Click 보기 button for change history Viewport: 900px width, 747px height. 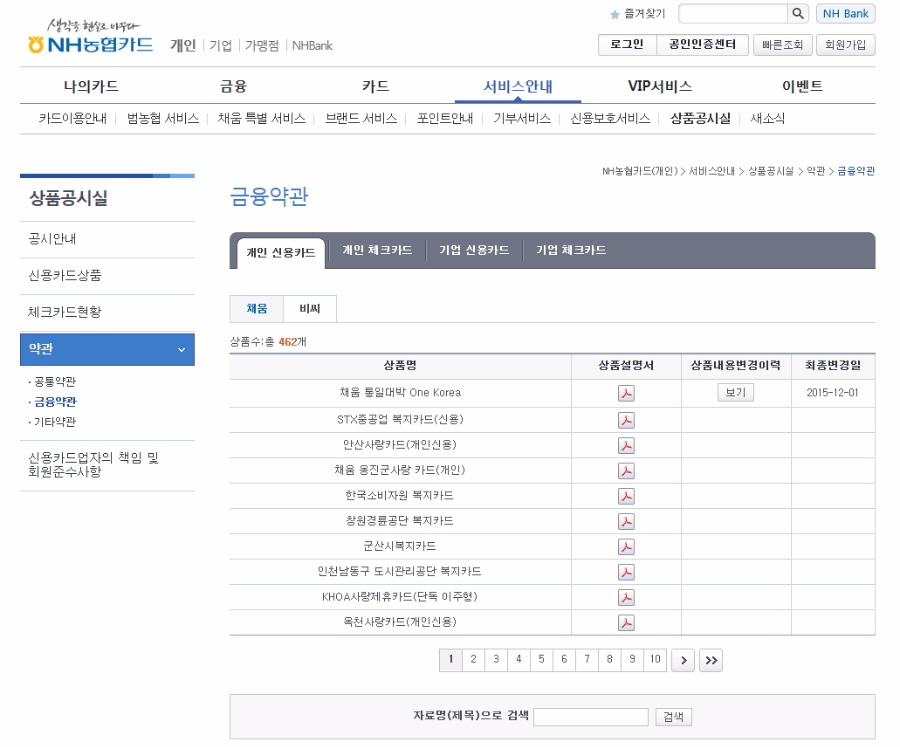[735, 393]
